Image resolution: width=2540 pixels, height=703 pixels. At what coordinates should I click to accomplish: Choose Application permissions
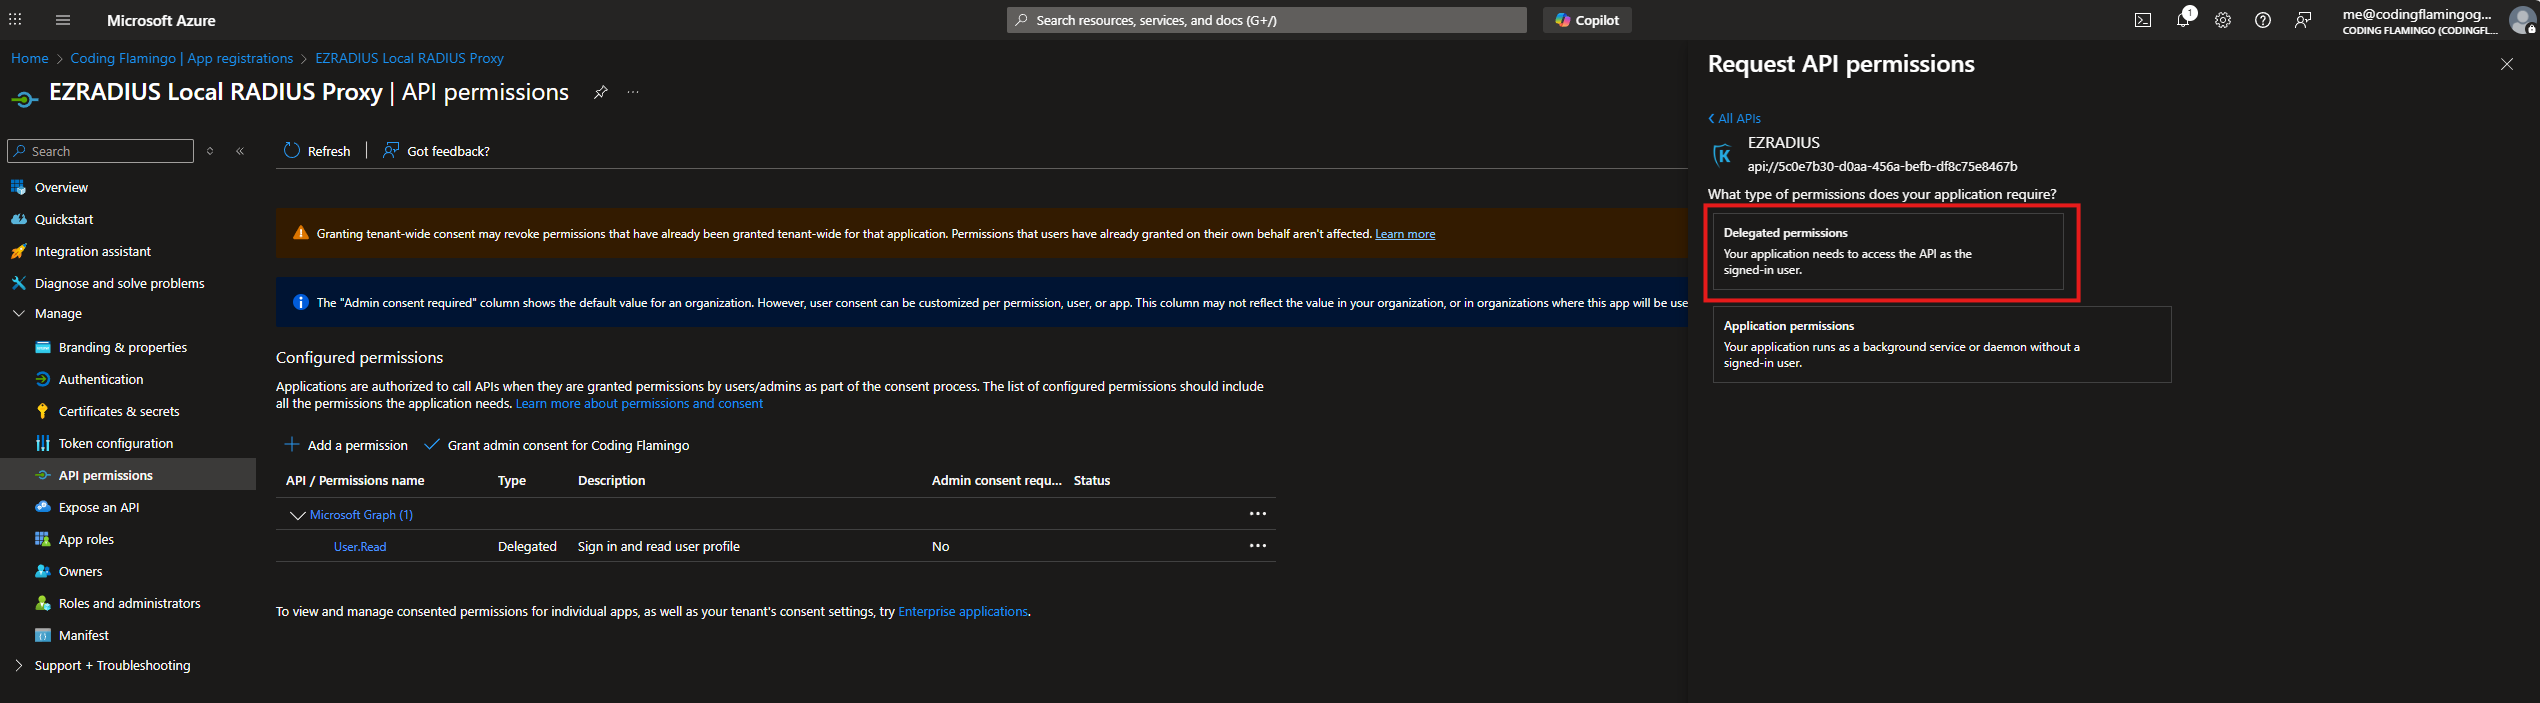click(1942, 344)
